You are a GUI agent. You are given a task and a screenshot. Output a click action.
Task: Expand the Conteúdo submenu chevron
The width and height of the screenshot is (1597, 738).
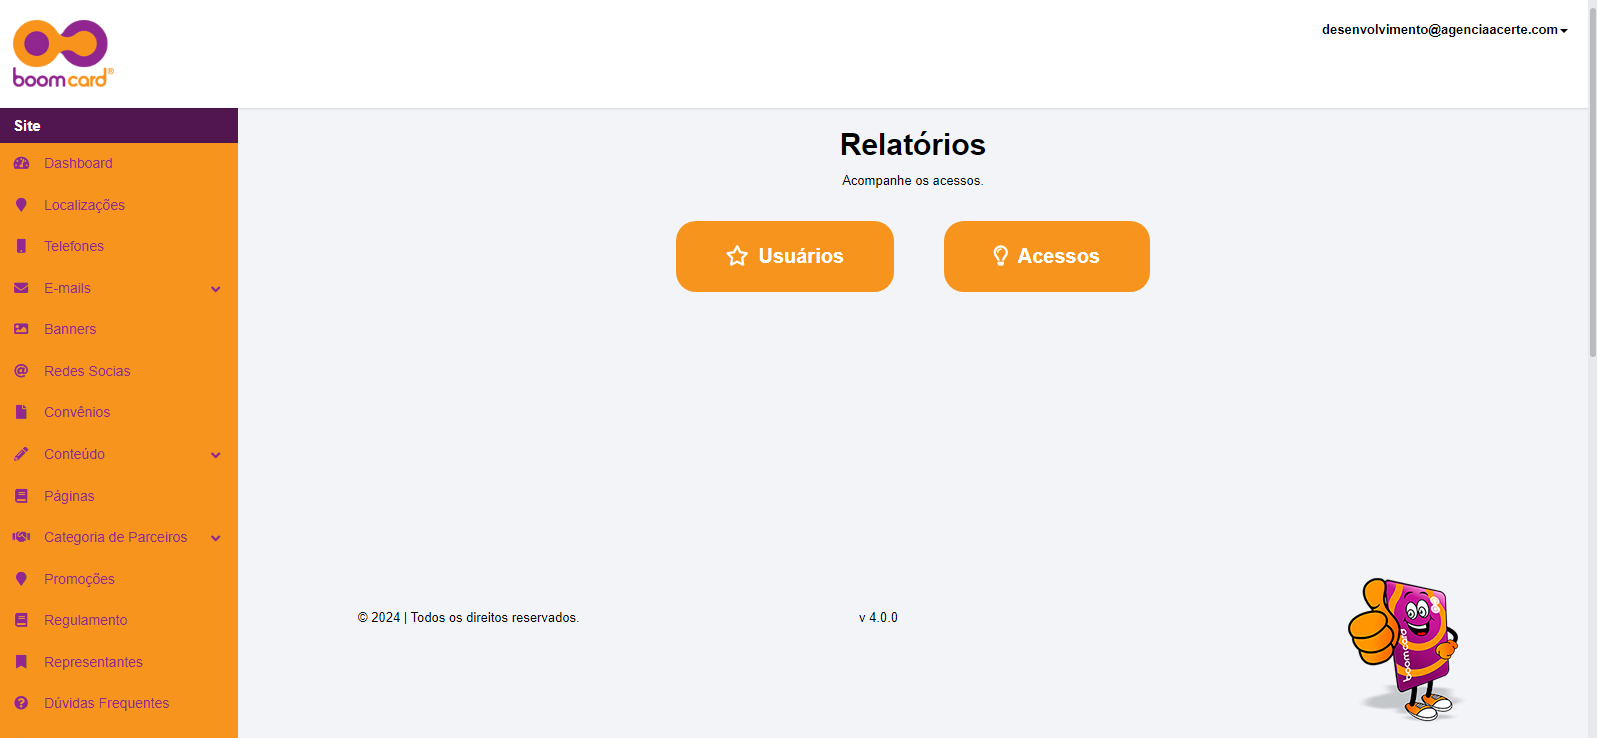pos(215,455)
